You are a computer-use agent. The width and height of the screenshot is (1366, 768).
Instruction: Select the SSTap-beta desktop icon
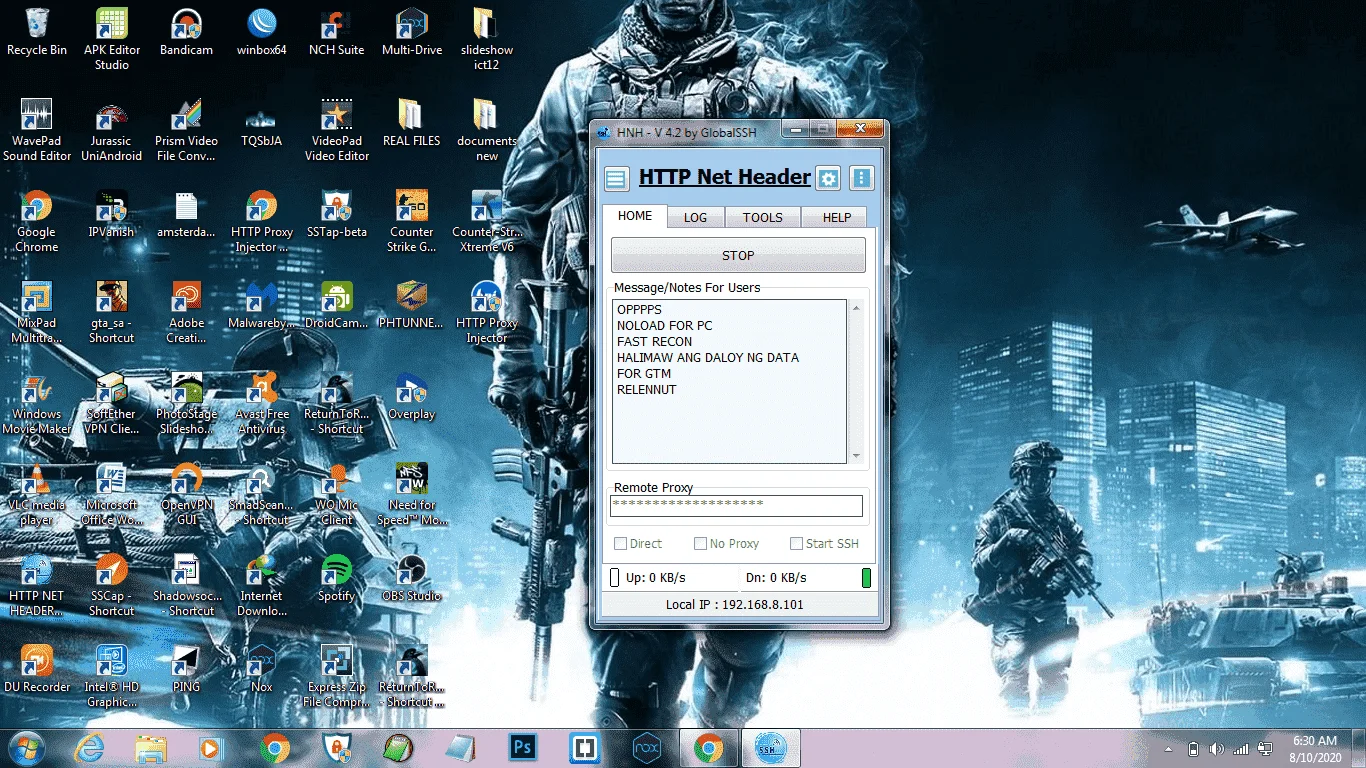[337, 215]
